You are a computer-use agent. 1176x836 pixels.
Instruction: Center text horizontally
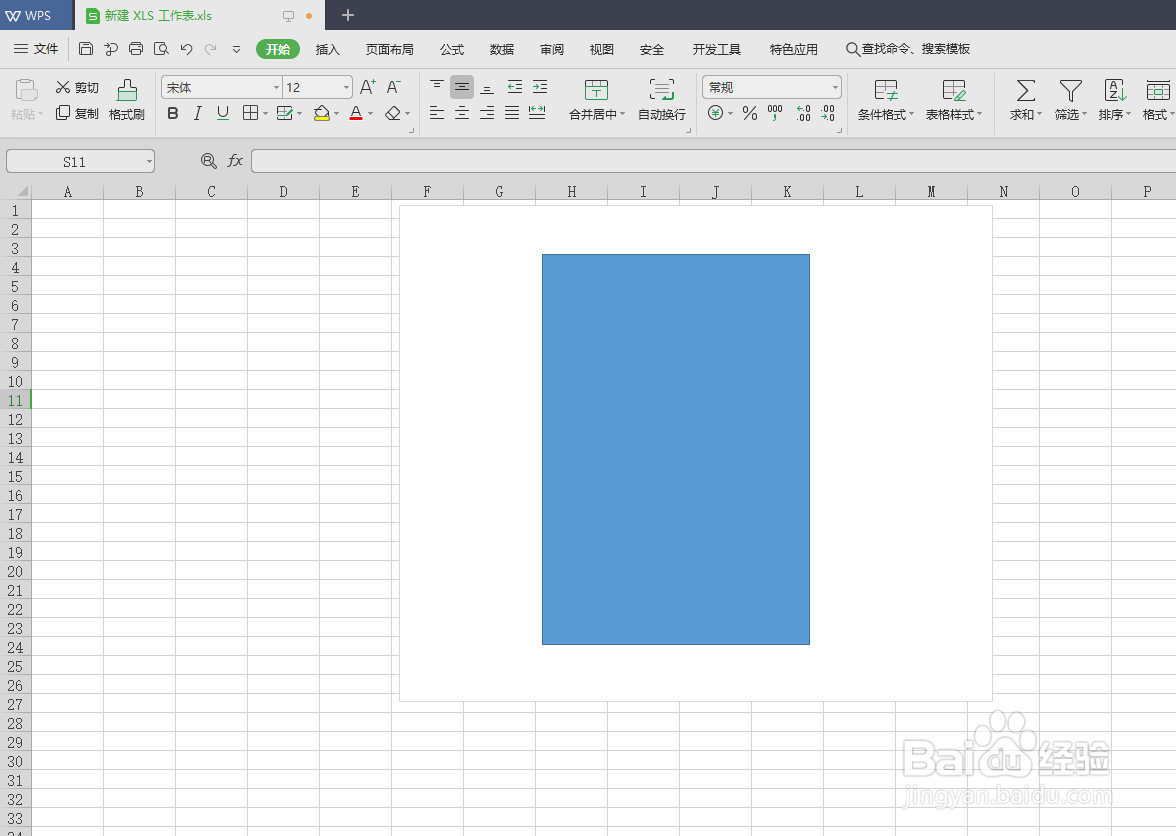pyautogui.click(x=462, y=113)
